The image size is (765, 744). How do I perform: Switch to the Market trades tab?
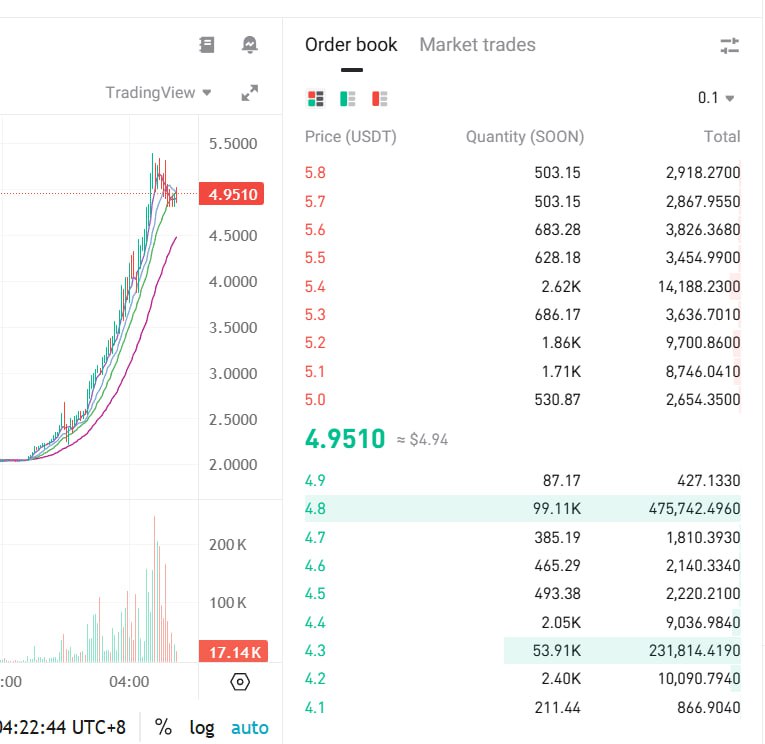coord(477,45)
